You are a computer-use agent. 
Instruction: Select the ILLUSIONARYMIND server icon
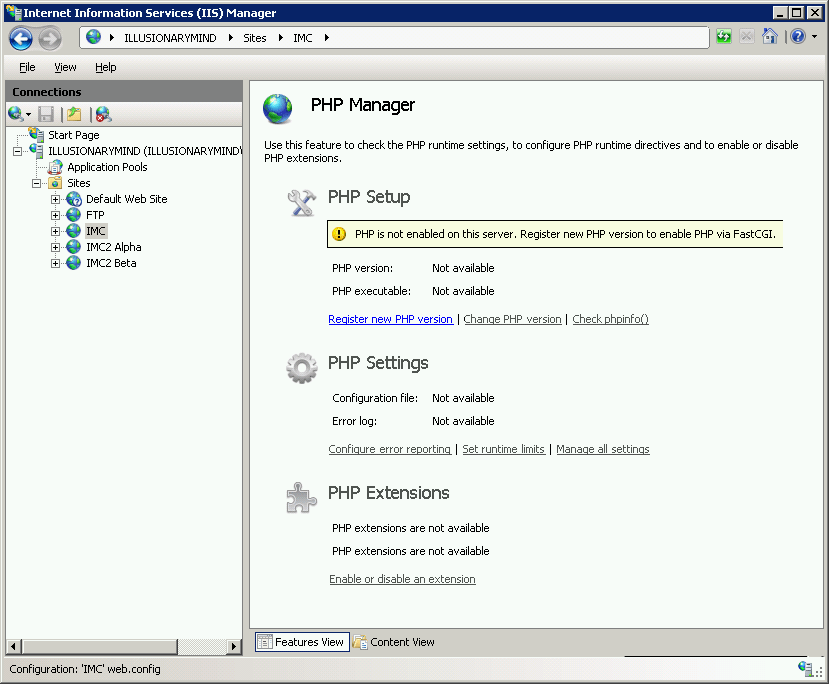(x=36, y=151)
